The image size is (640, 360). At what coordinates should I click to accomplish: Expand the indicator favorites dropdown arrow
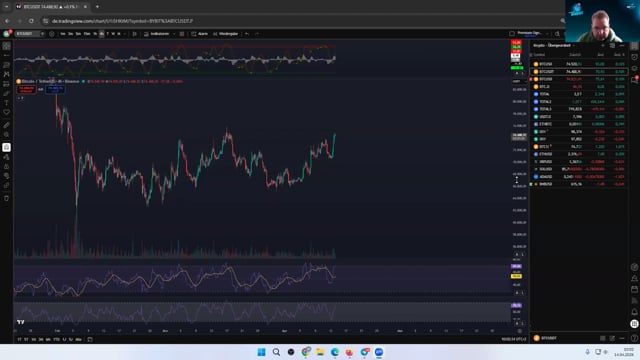click(174, 34)
